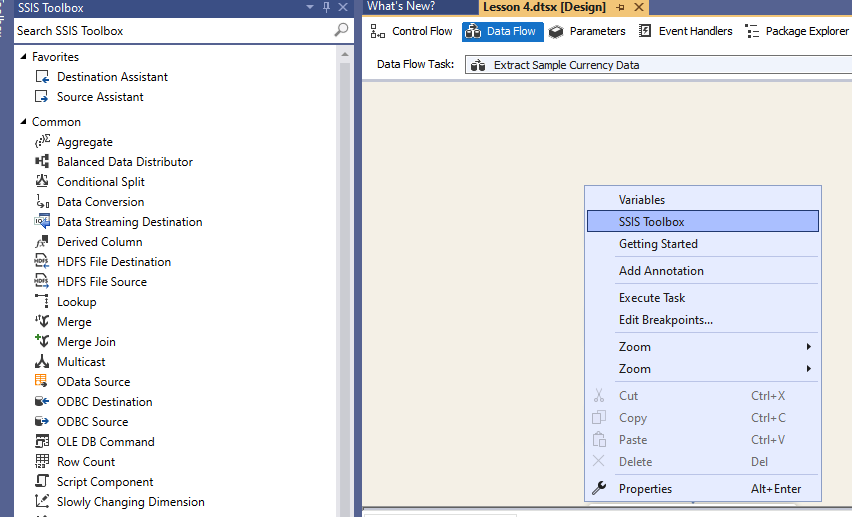Viewport: 852px width, 517px height.
Task: Select the OData Source icon
Action: pos(42,381)
